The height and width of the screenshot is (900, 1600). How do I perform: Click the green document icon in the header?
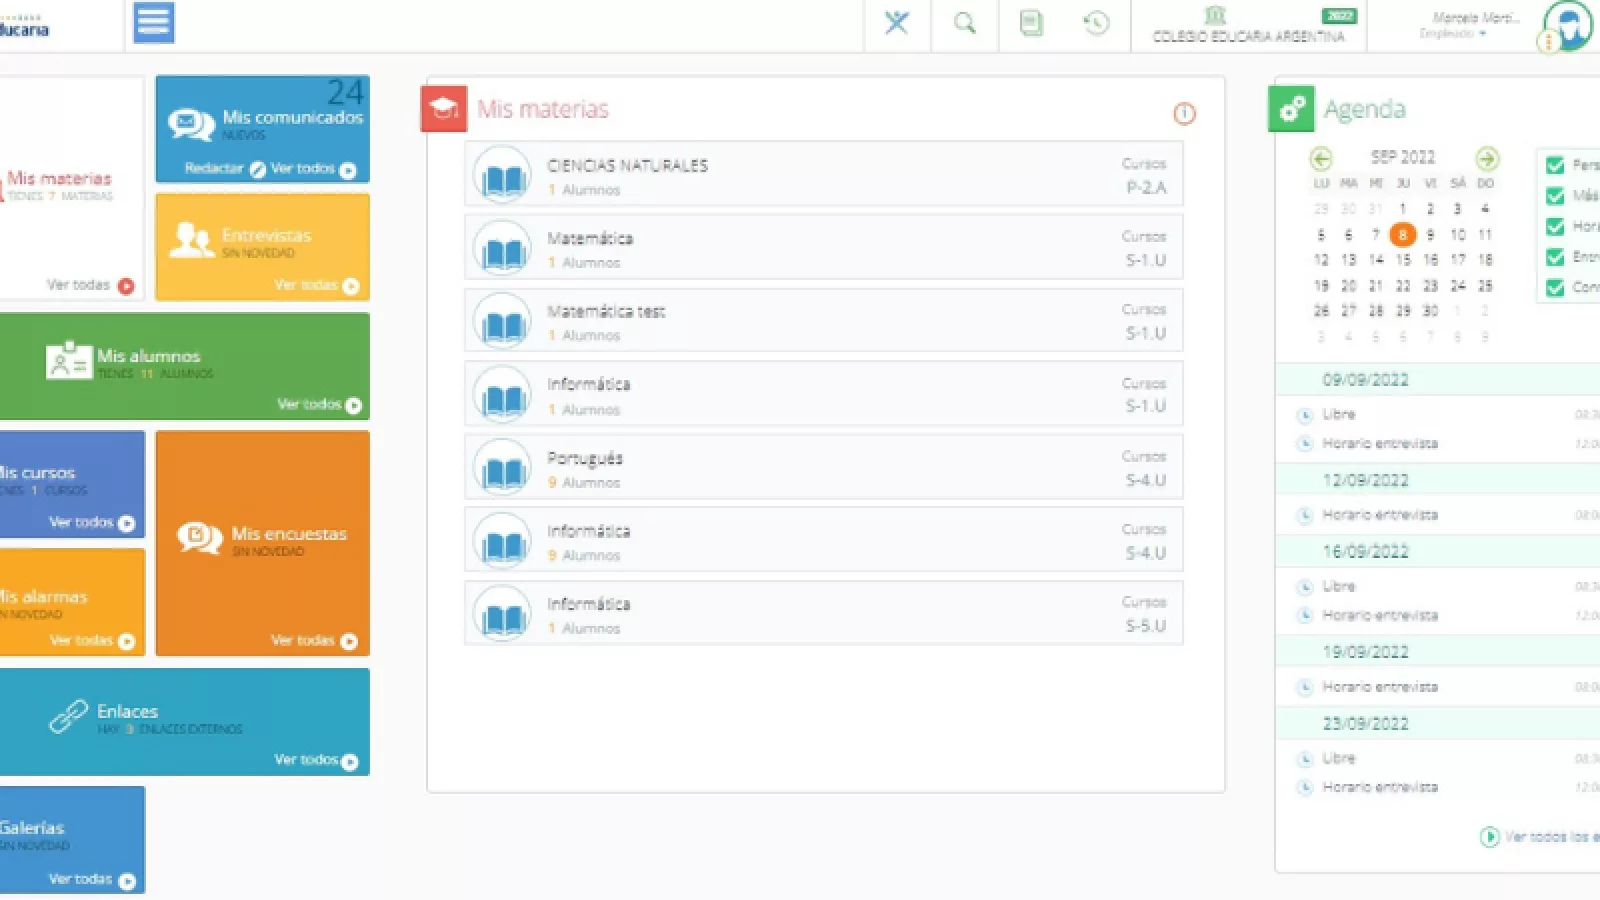point(1030,23)
